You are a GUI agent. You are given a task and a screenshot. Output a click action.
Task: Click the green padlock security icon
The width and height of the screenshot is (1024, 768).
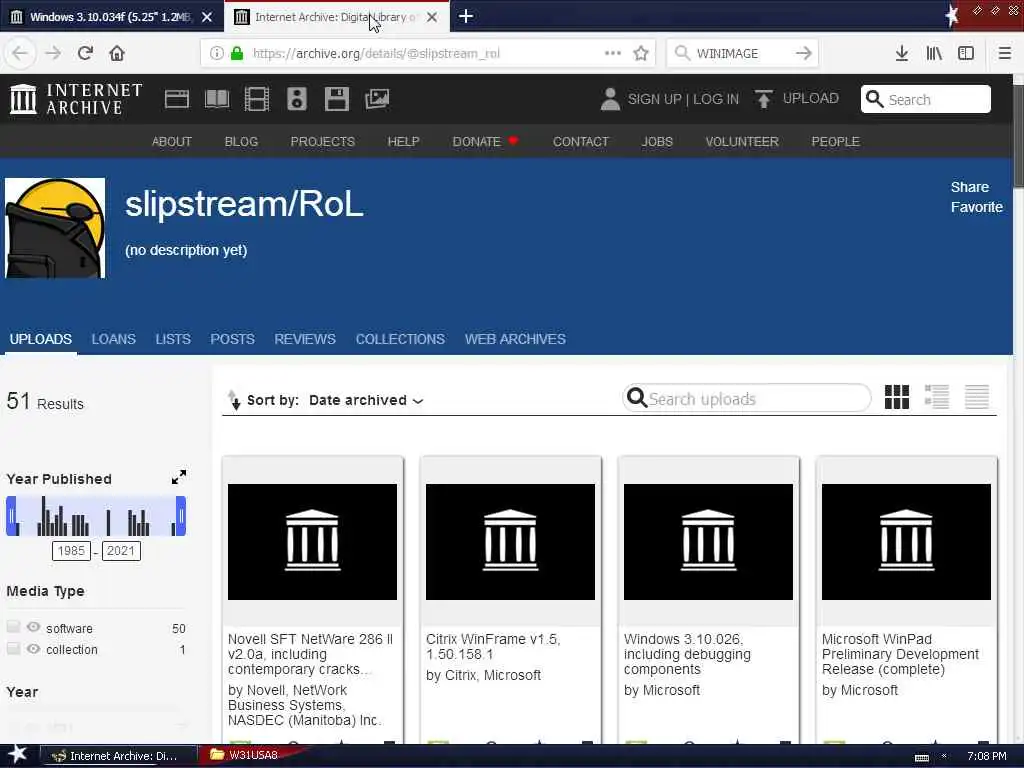(x=237, y=53)
